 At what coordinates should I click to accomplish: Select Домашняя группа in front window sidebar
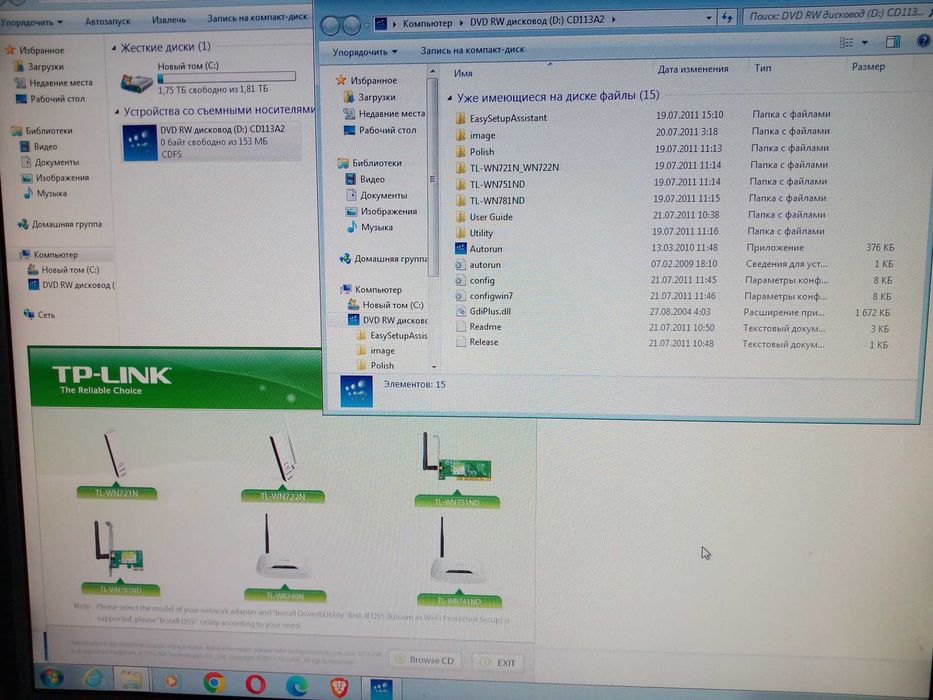click(x=383, y=259)
